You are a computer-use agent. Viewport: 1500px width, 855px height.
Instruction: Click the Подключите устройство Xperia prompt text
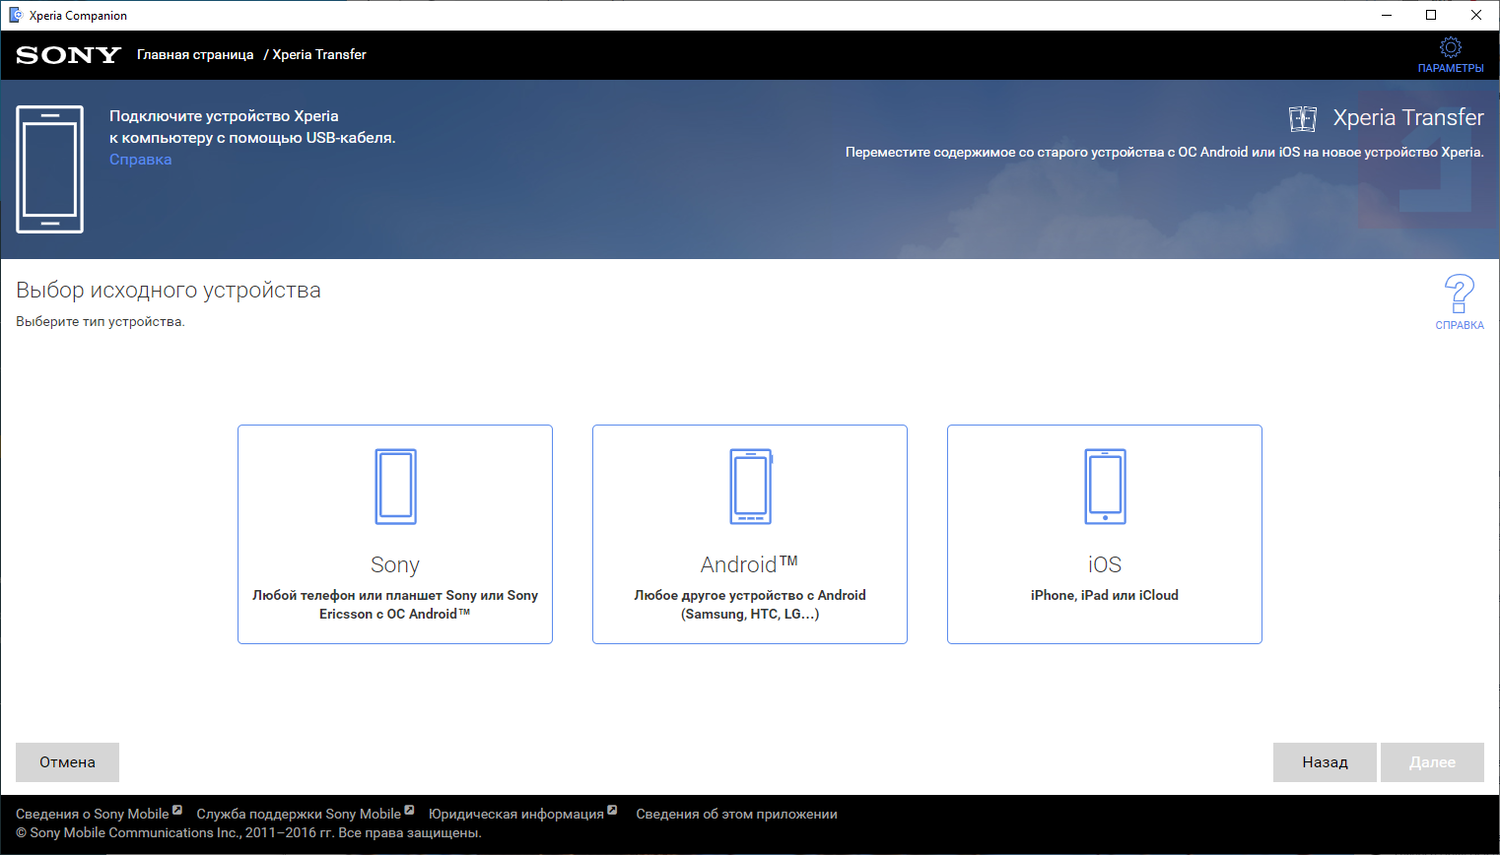coord(252,127)
